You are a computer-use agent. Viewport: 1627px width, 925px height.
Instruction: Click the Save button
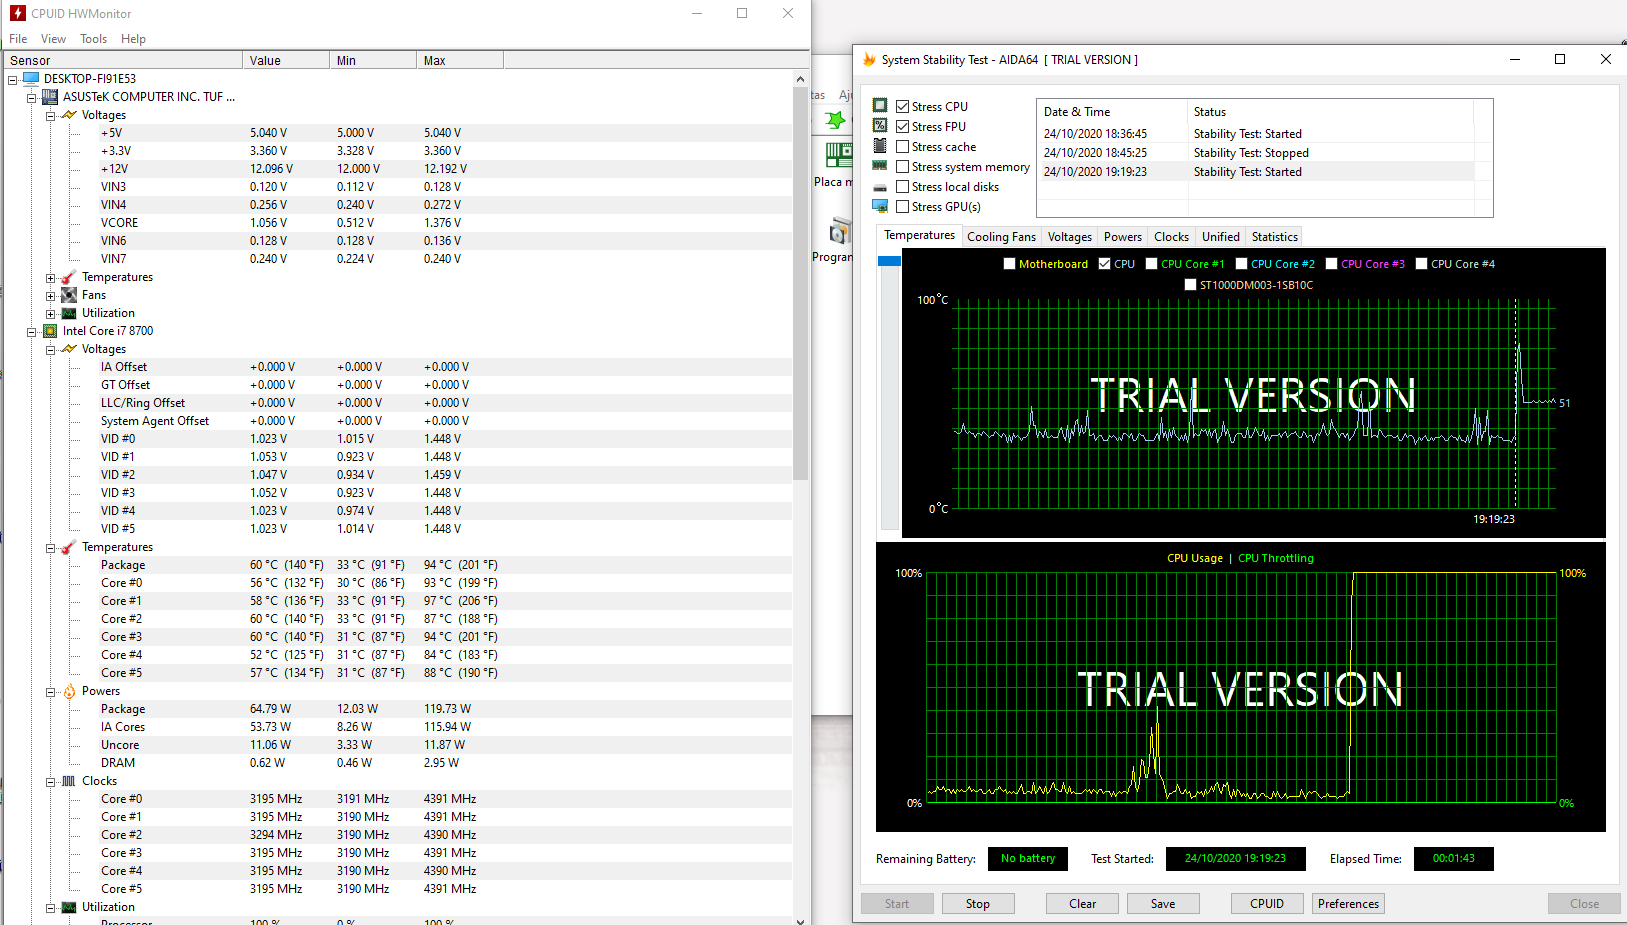pos(1163,903)
